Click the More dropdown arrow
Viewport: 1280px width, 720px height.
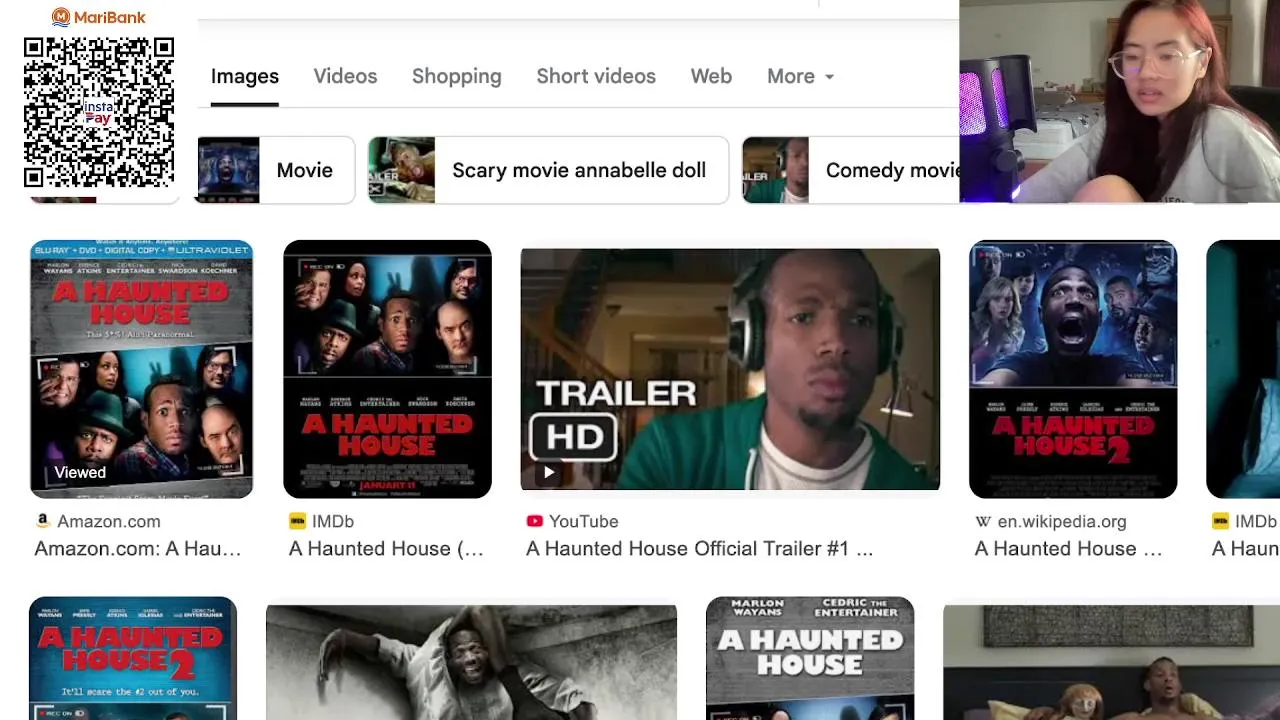pos(829,77)
